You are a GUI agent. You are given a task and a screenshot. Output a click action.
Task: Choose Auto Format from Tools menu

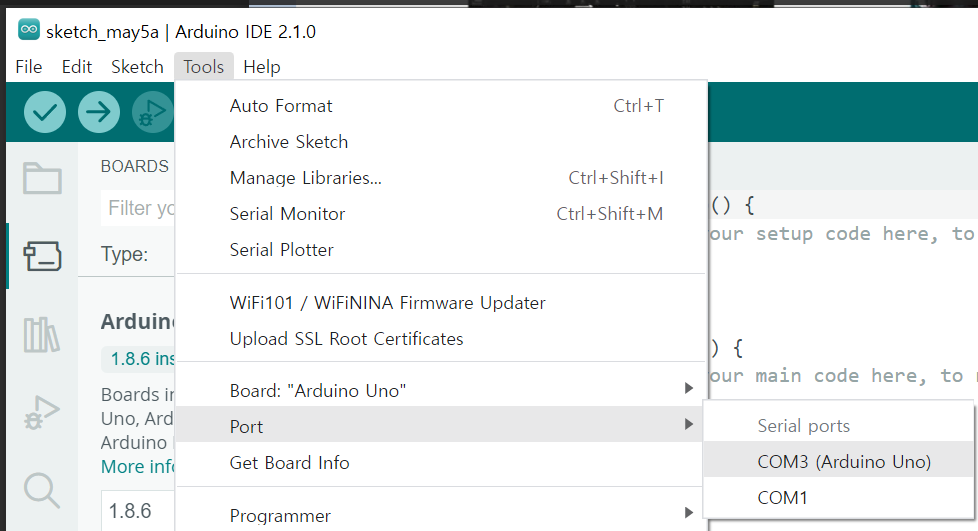pyautogui.click(x=442, y=106)
